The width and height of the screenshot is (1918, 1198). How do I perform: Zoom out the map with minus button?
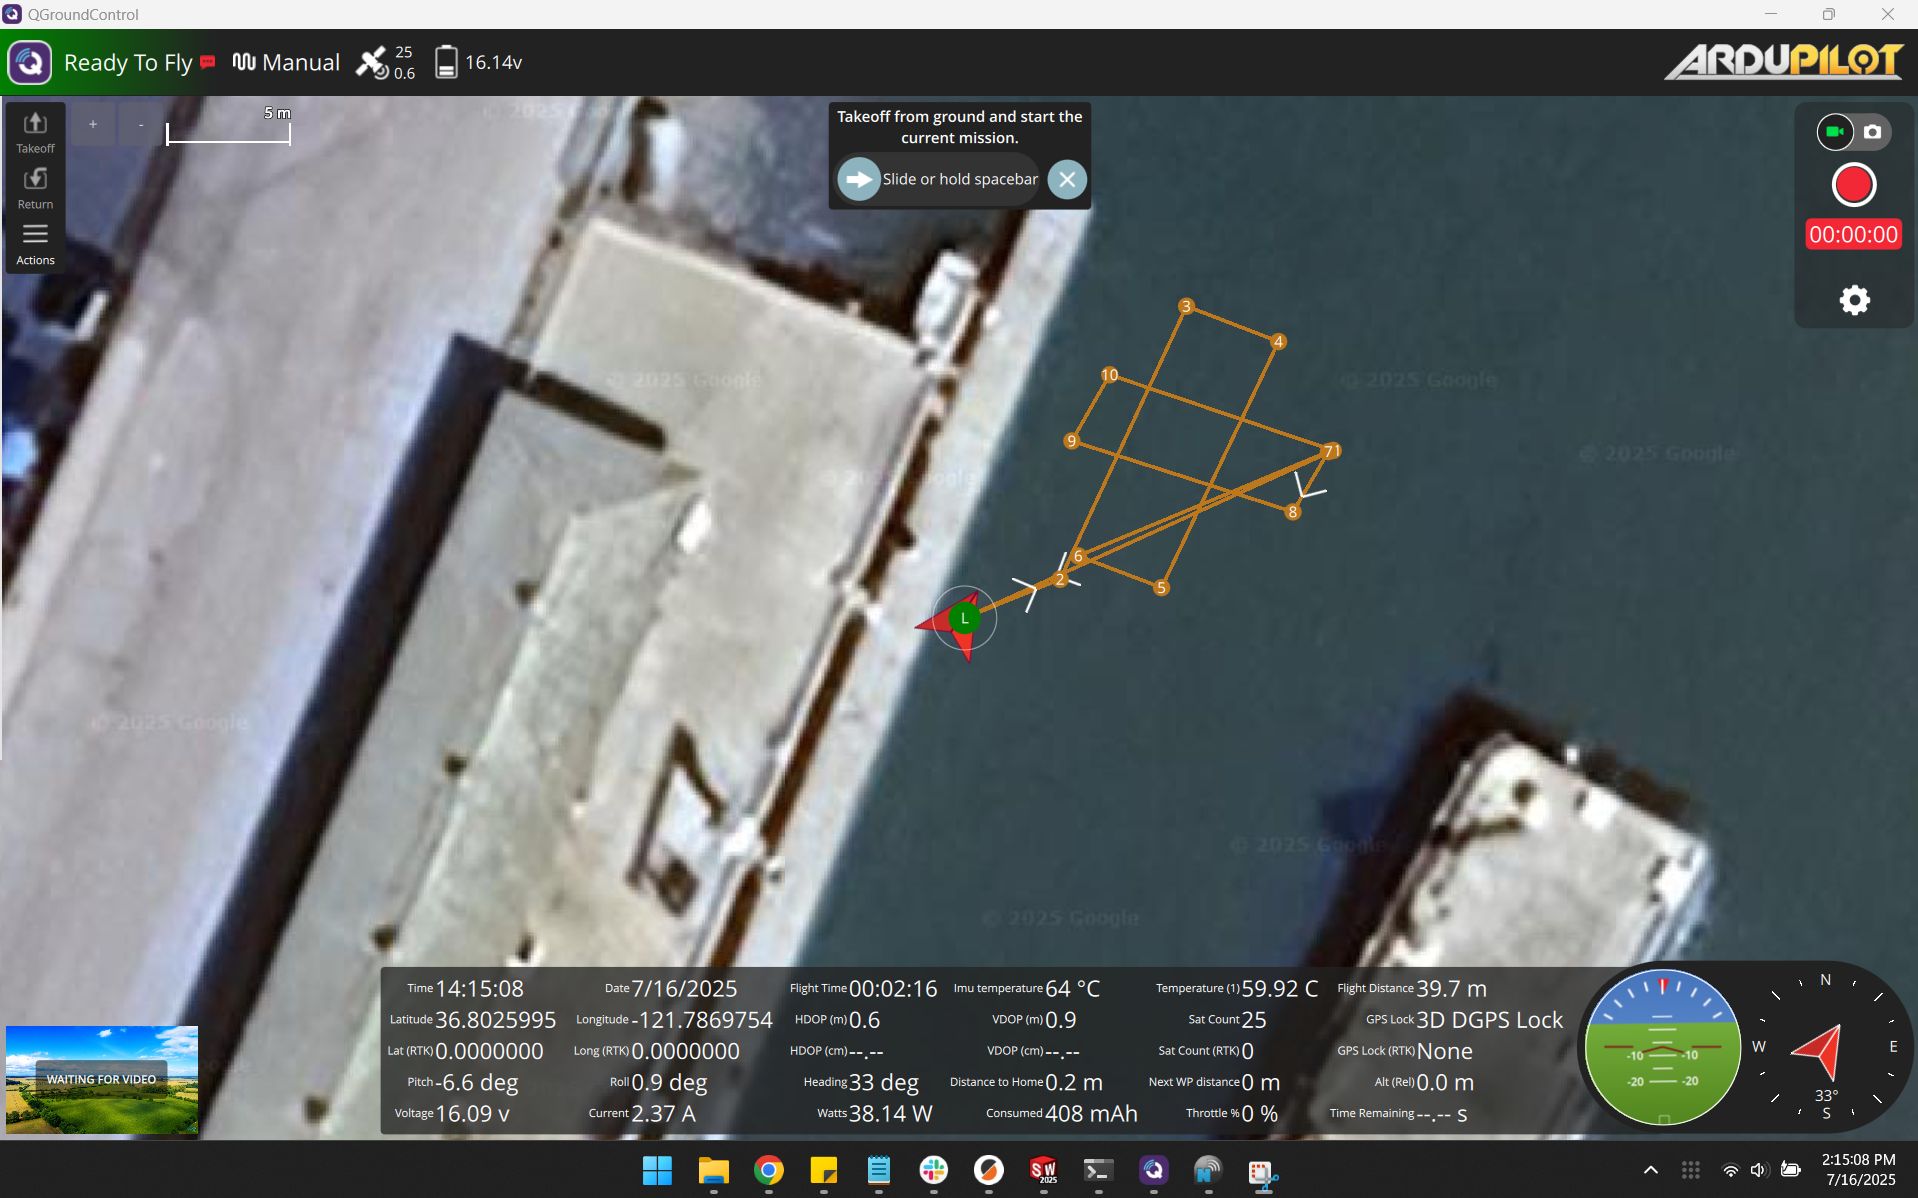coord(141,125)
